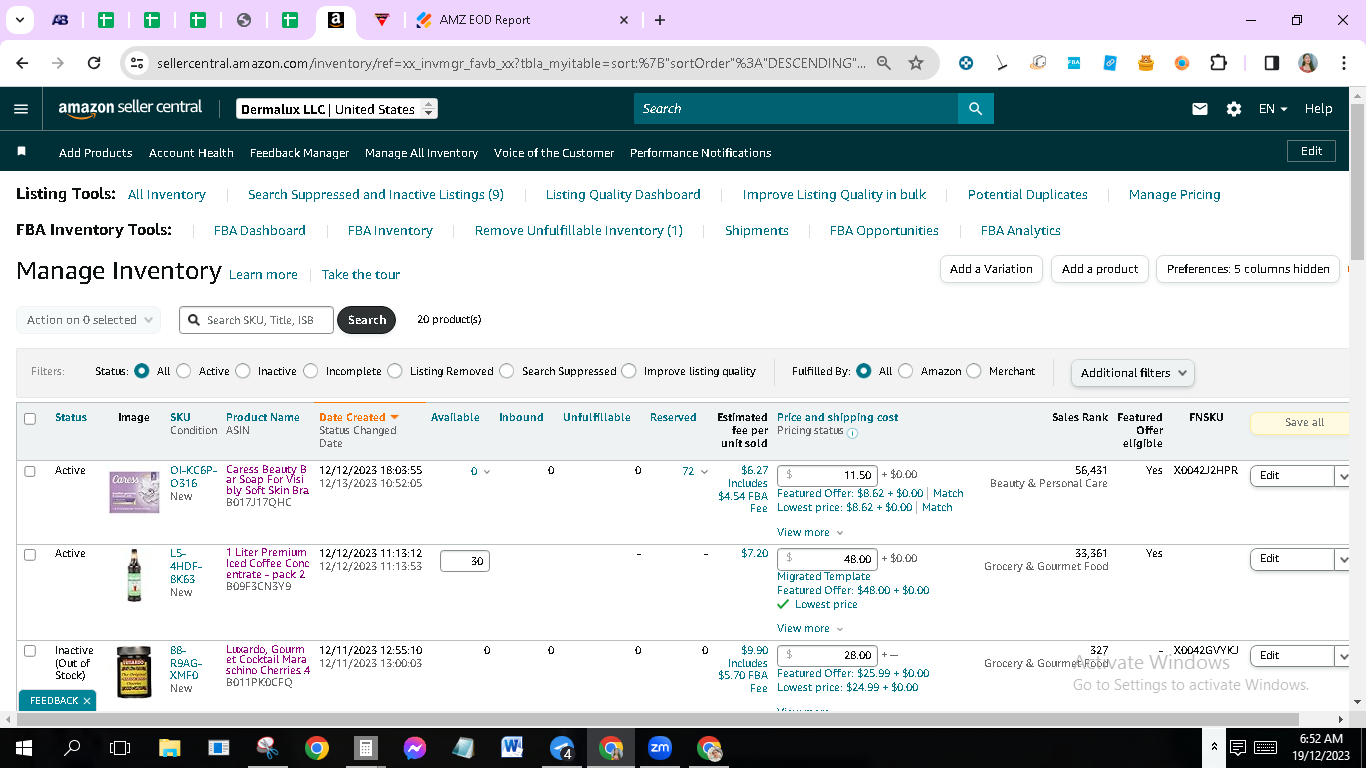The width and height of the screenshot is (1366, 768).
Task: Click the Search SKU, Title input field
Action: (x=257, y=320)
